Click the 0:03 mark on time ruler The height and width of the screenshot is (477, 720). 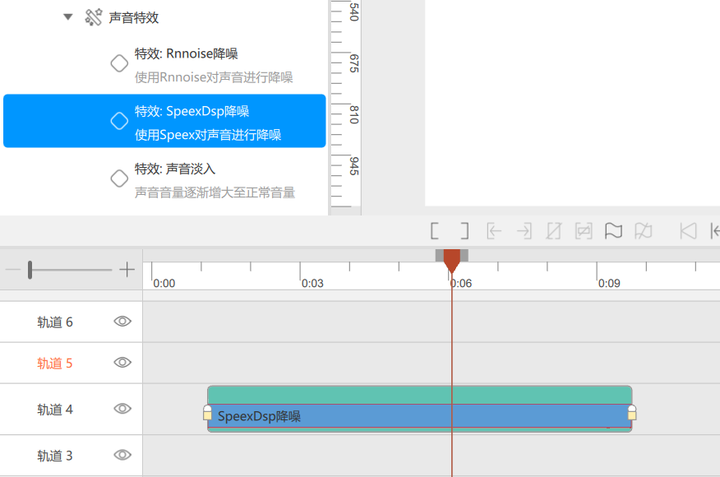coord(312,283)
